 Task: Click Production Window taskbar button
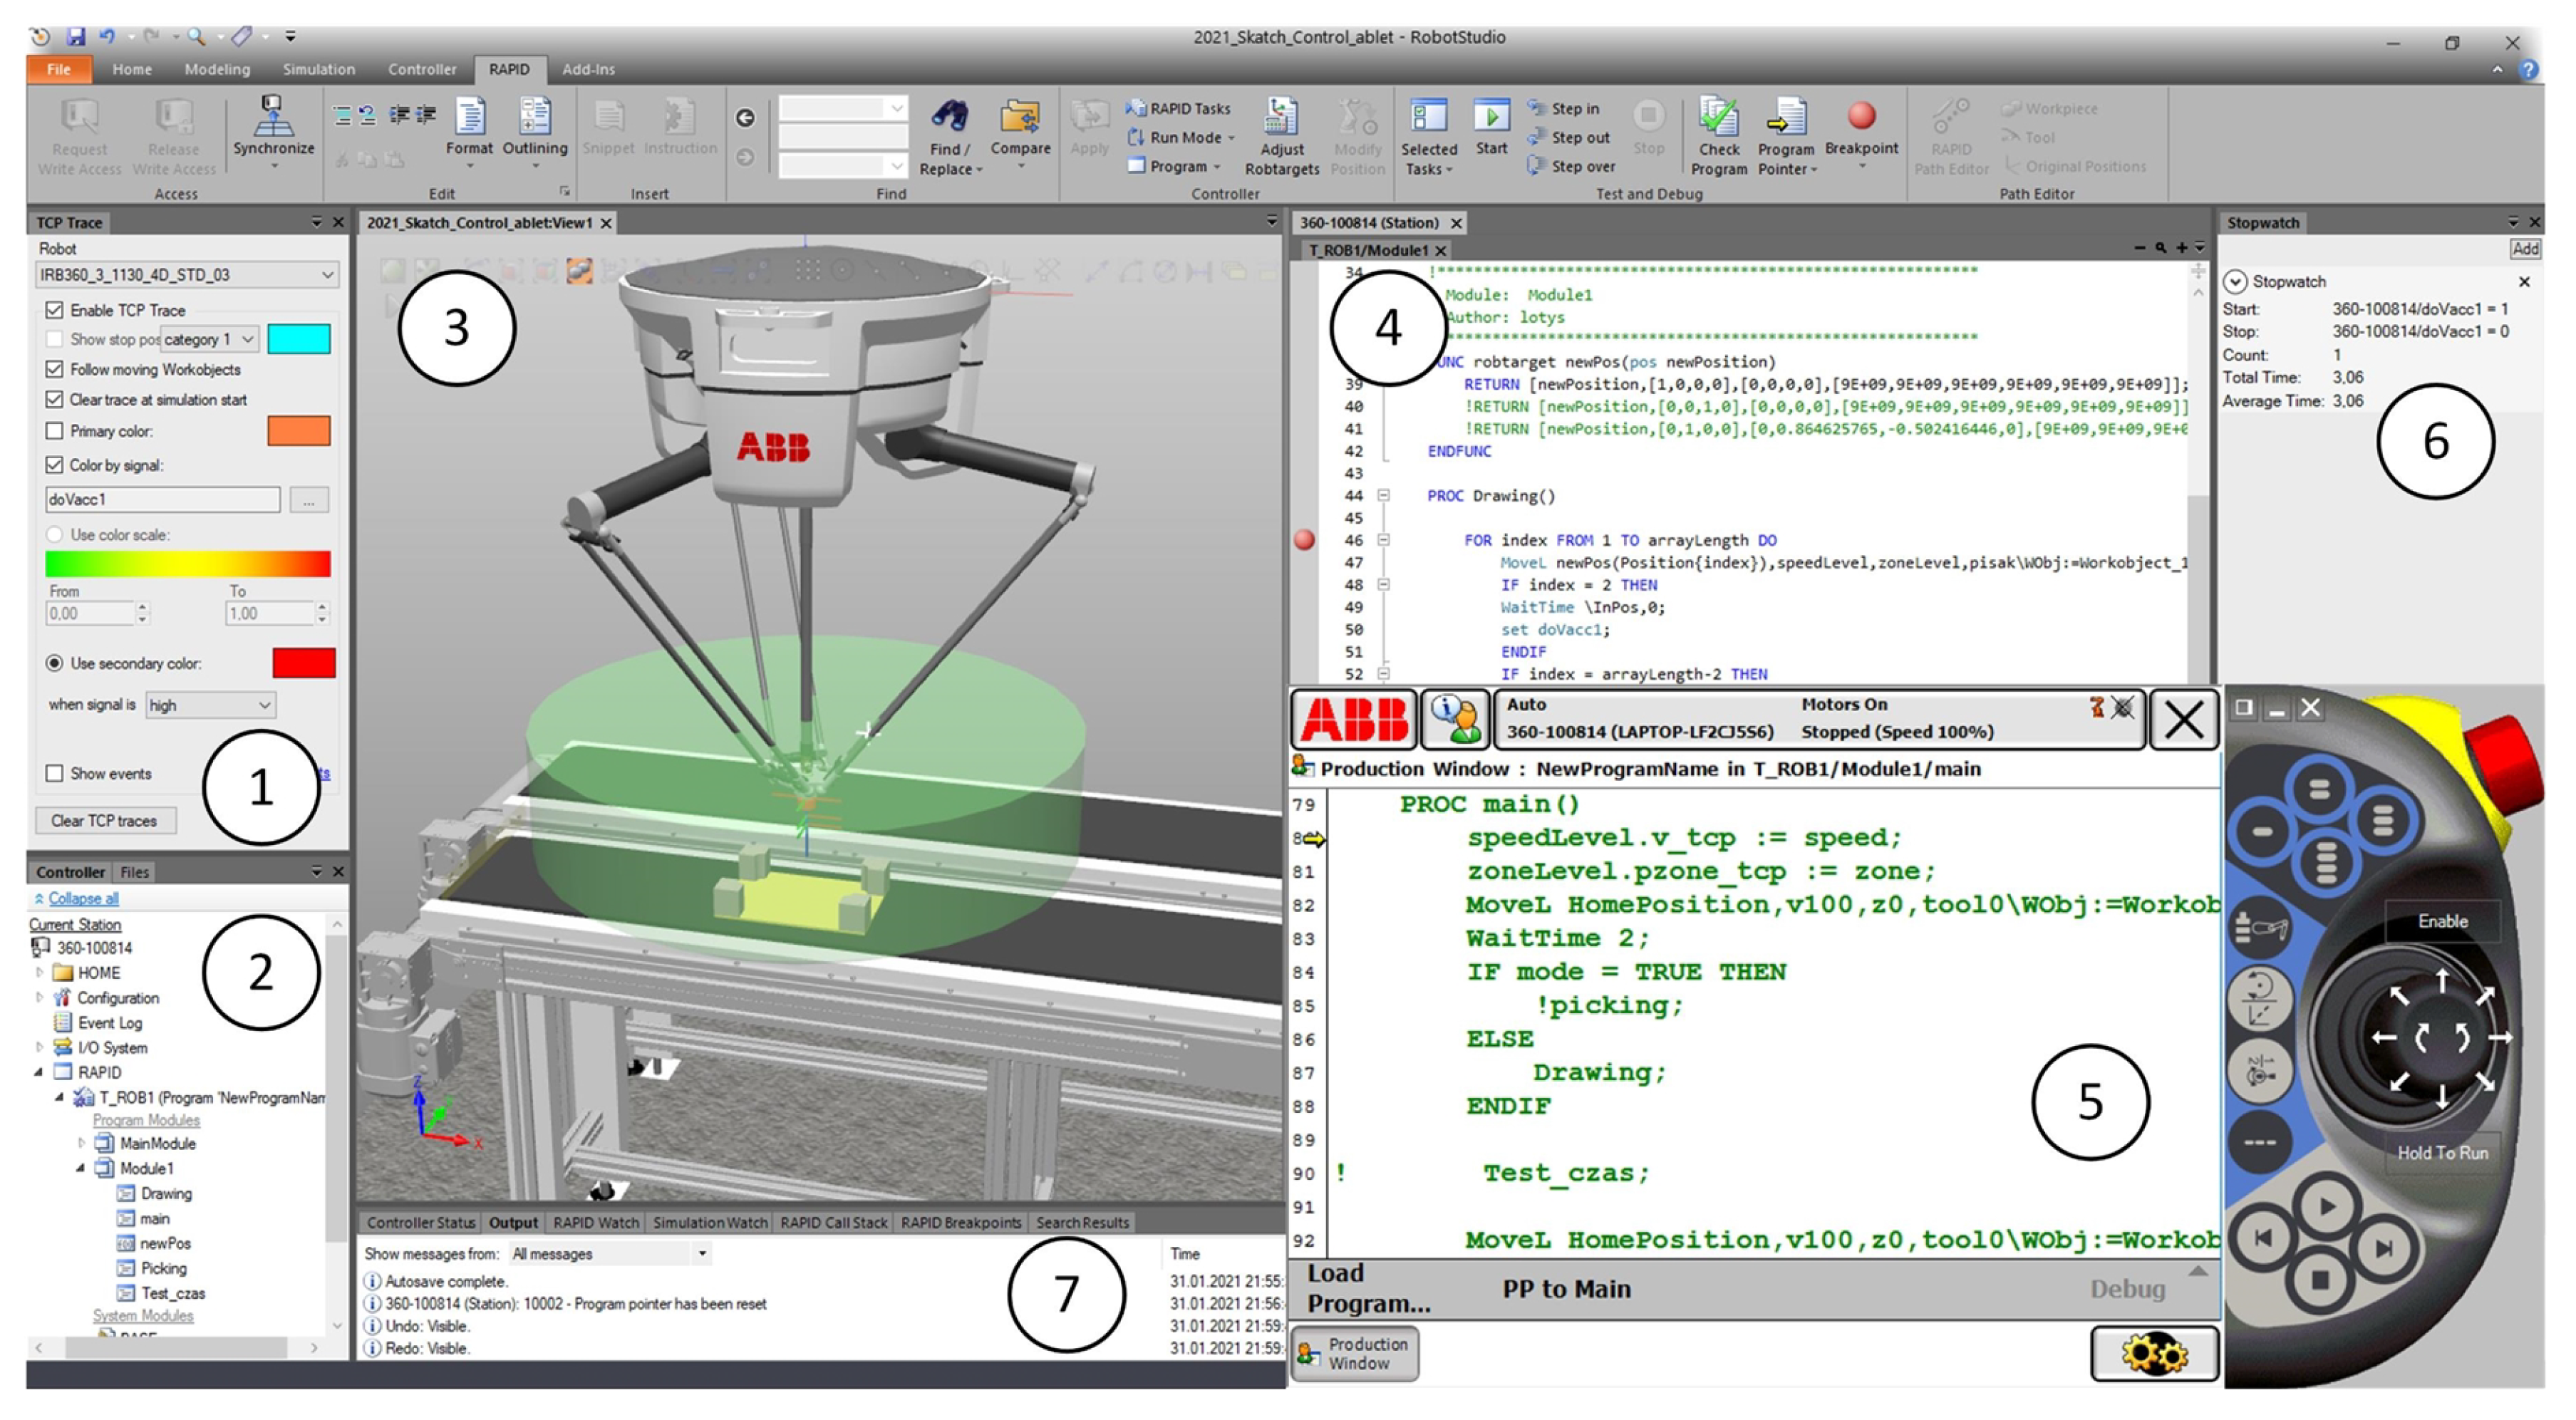coord(1354,1354)
